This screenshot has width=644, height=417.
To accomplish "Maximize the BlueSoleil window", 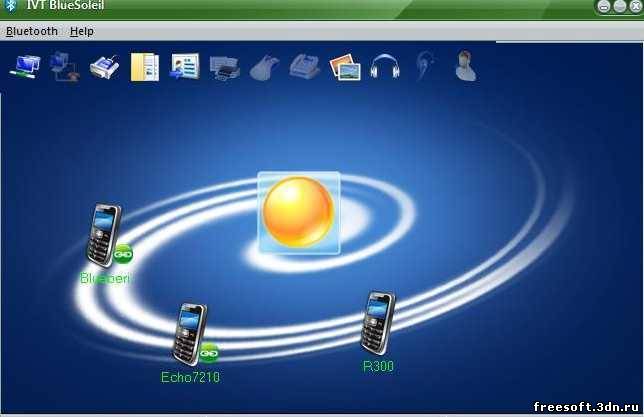I will click(x=620, y=6).
